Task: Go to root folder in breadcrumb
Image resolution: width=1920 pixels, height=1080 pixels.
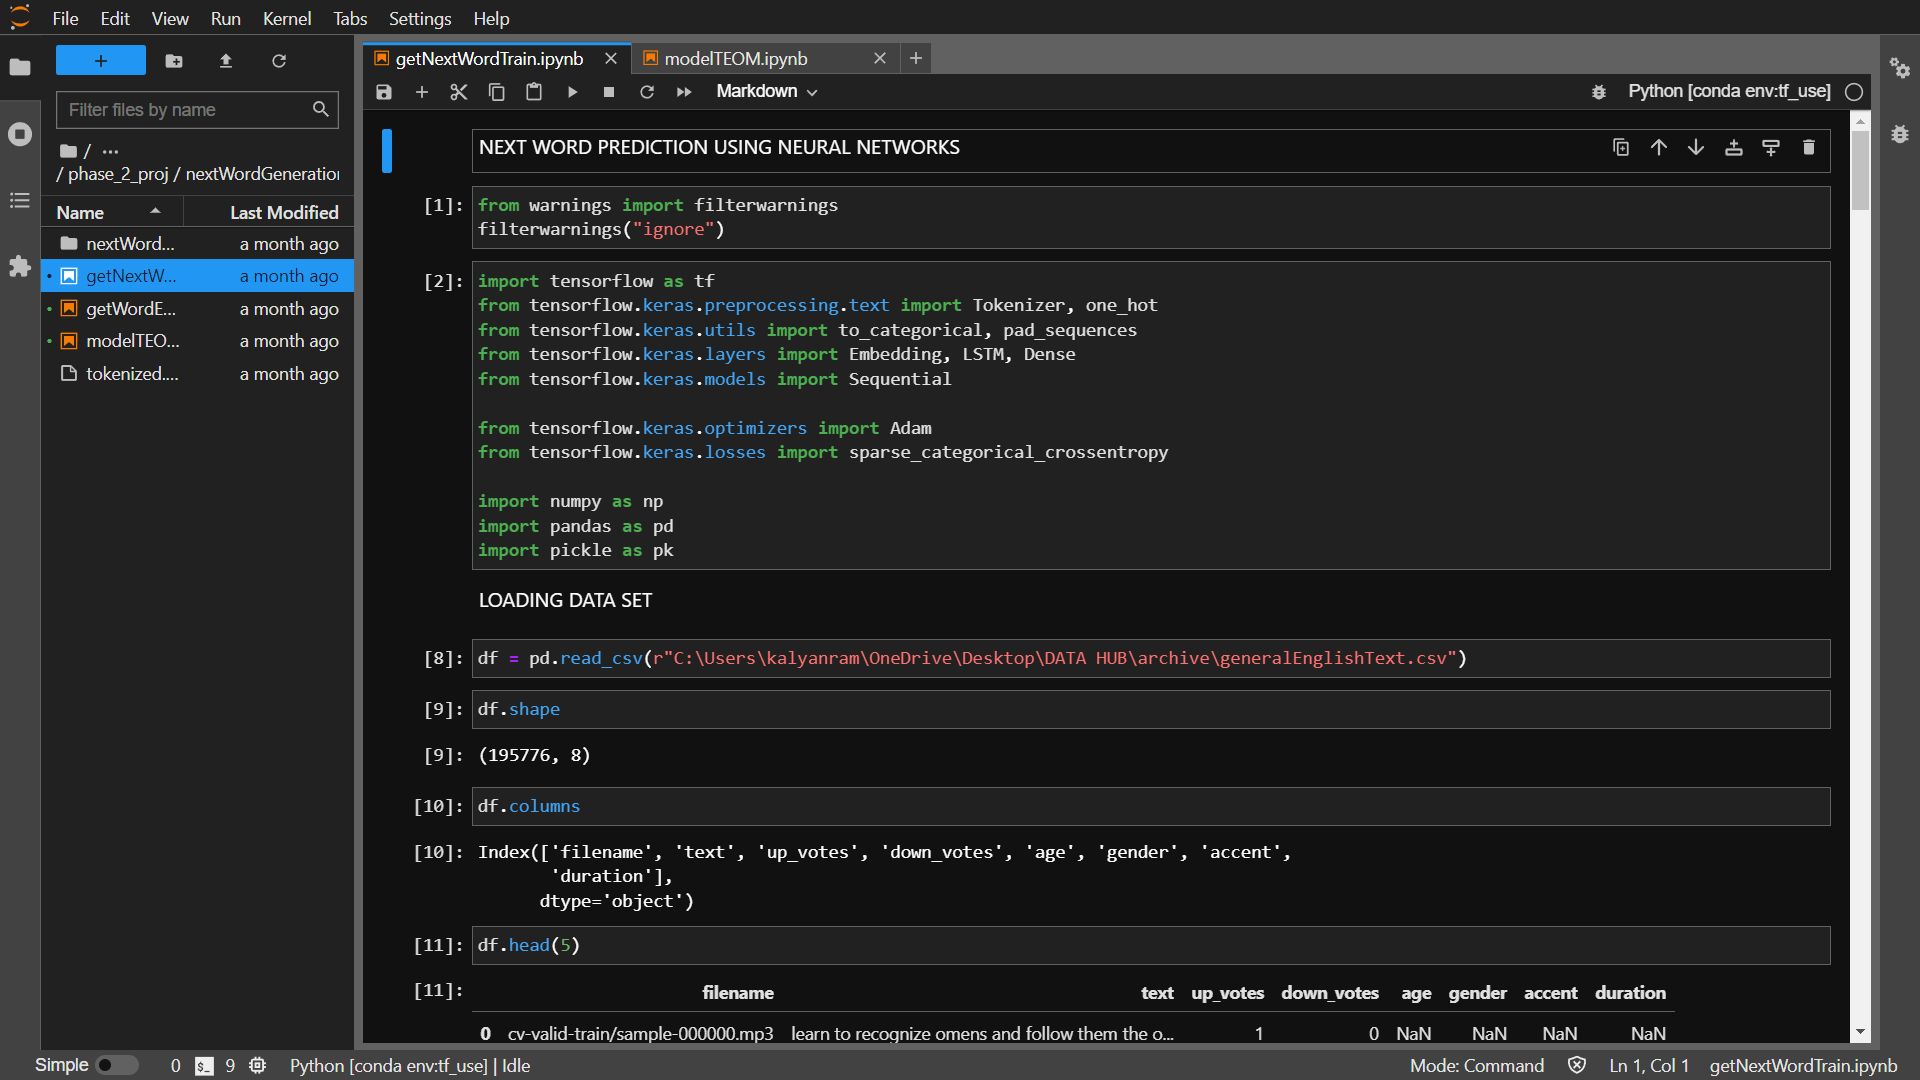Action: 68,151
